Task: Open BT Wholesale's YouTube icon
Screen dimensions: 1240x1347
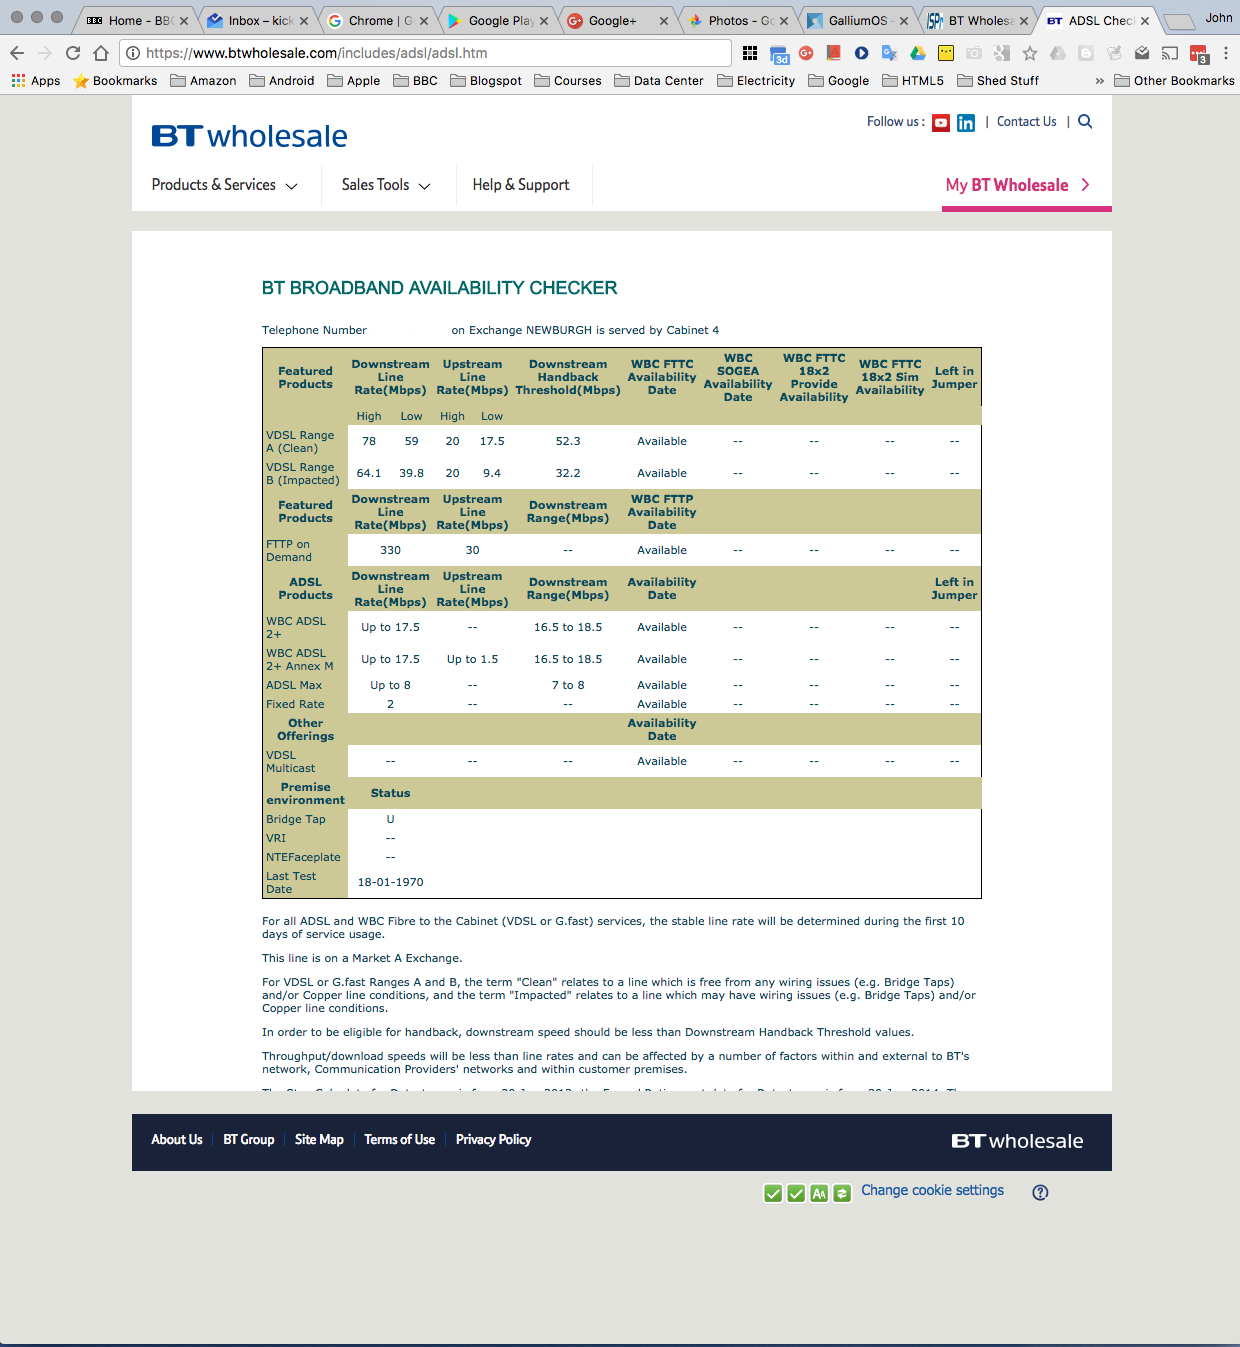Action: (940, 122)
